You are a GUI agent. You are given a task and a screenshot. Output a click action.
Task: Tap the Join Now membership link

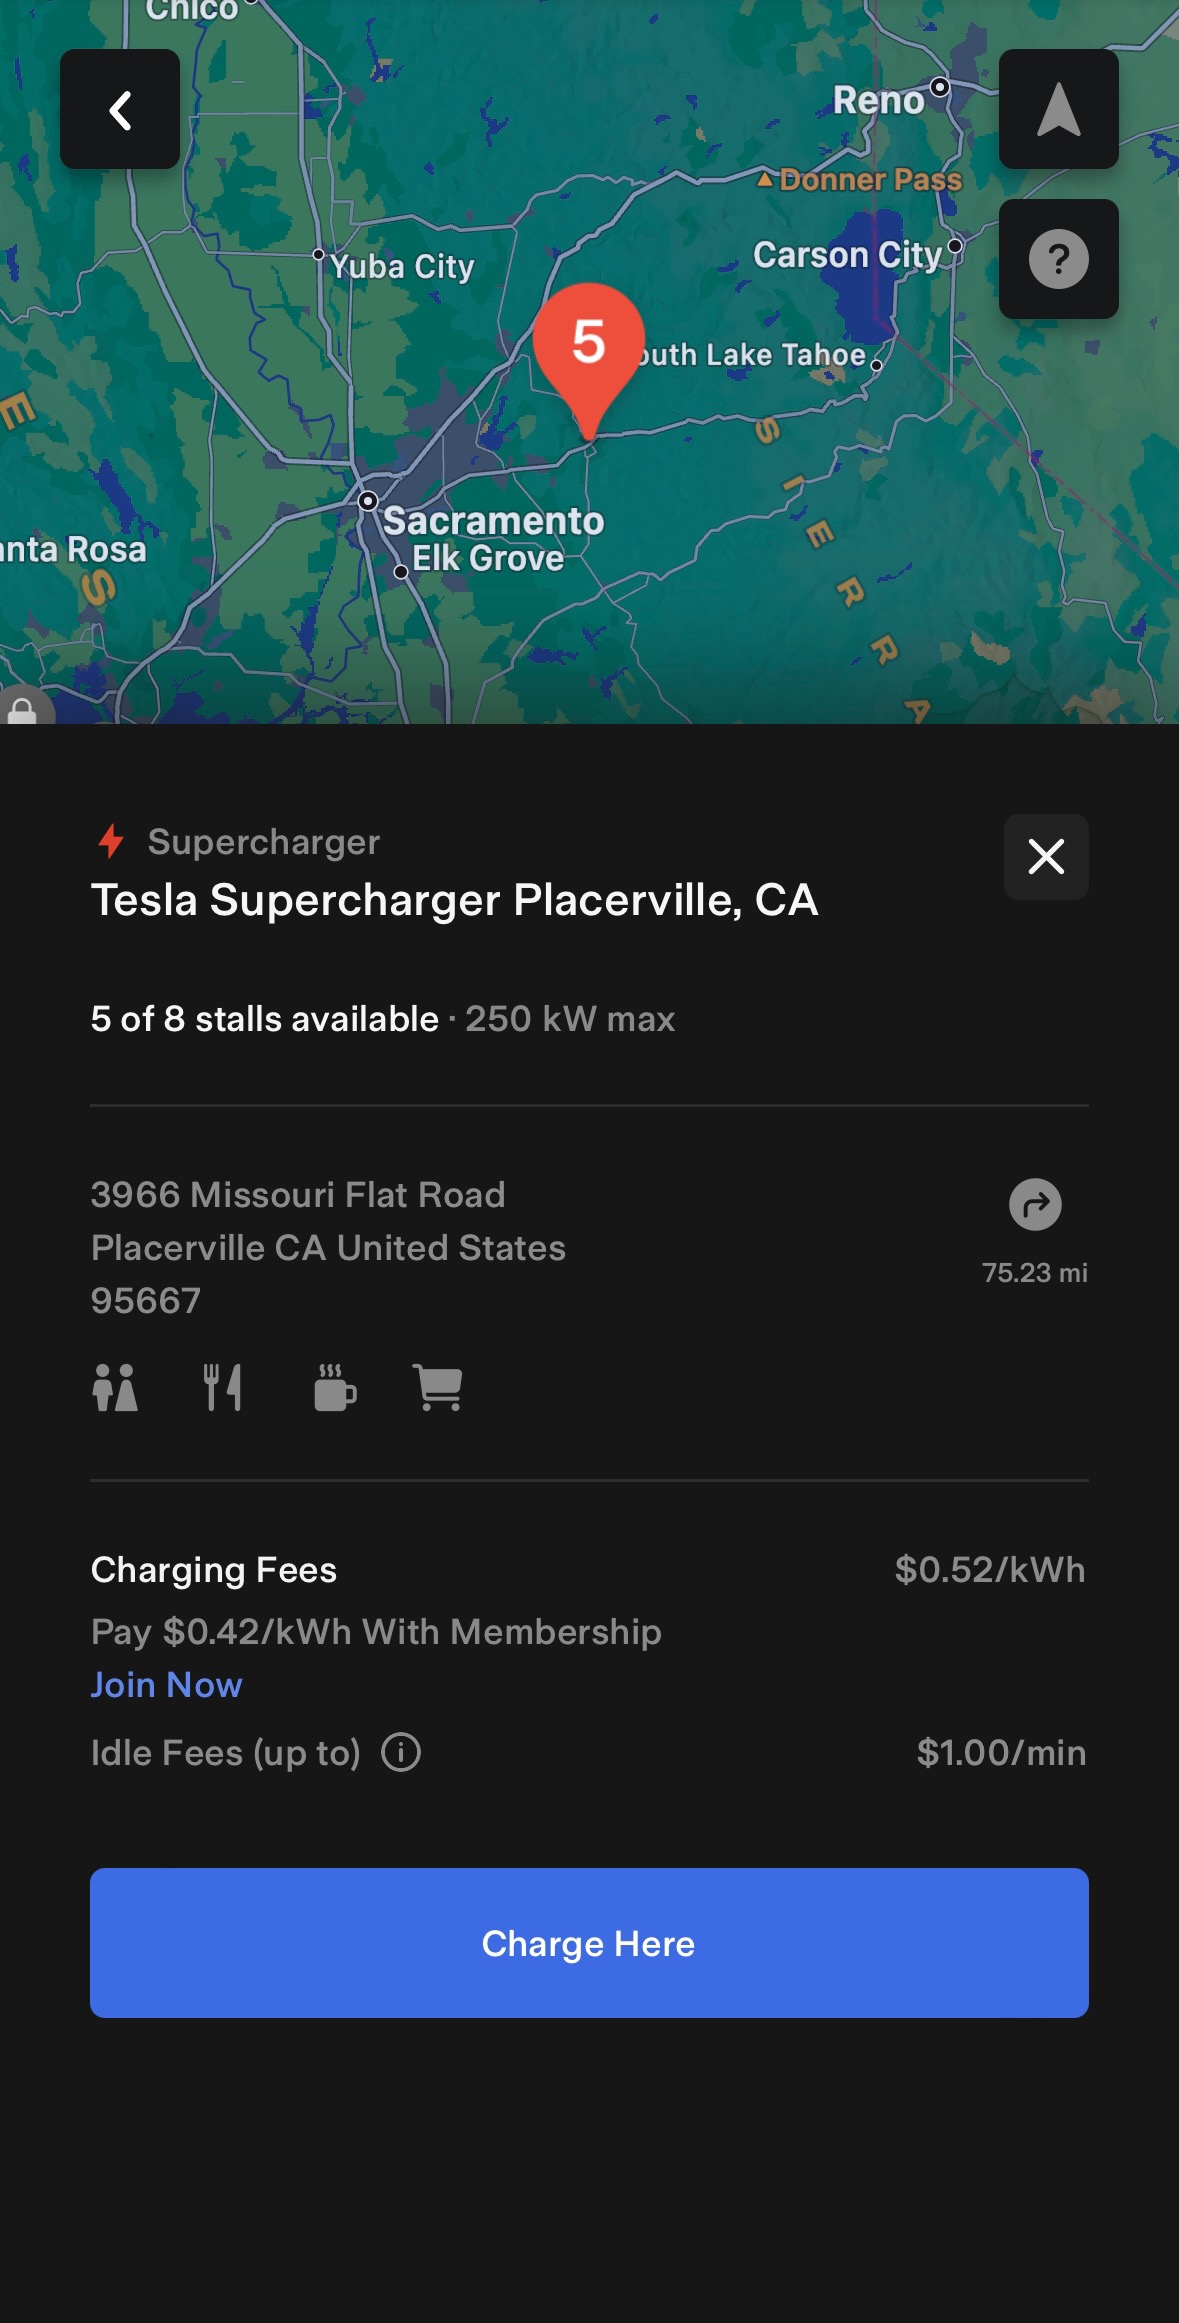[167, 1685]
